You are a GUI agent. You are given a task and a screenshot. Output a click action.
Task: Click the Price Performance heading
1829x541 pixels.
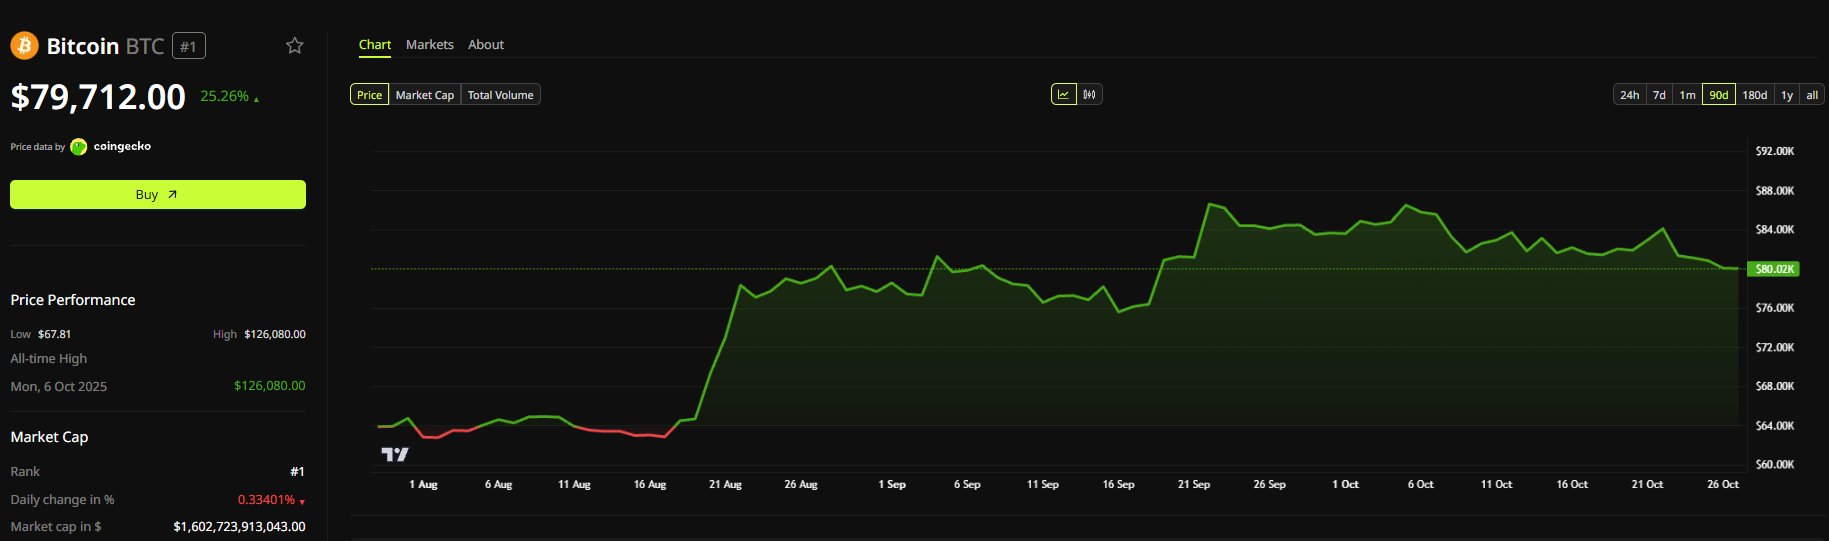point(73,300)
